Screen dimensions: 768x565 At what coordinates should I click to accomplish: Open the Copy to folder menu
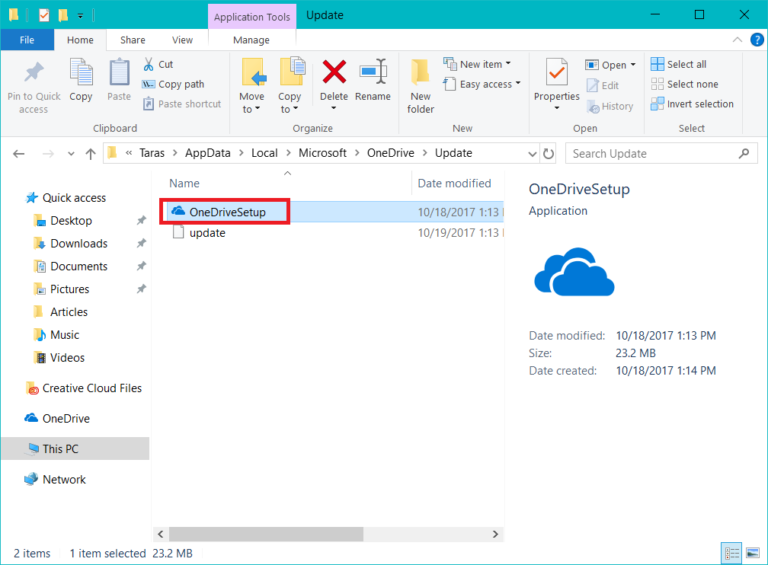(290, 86)
